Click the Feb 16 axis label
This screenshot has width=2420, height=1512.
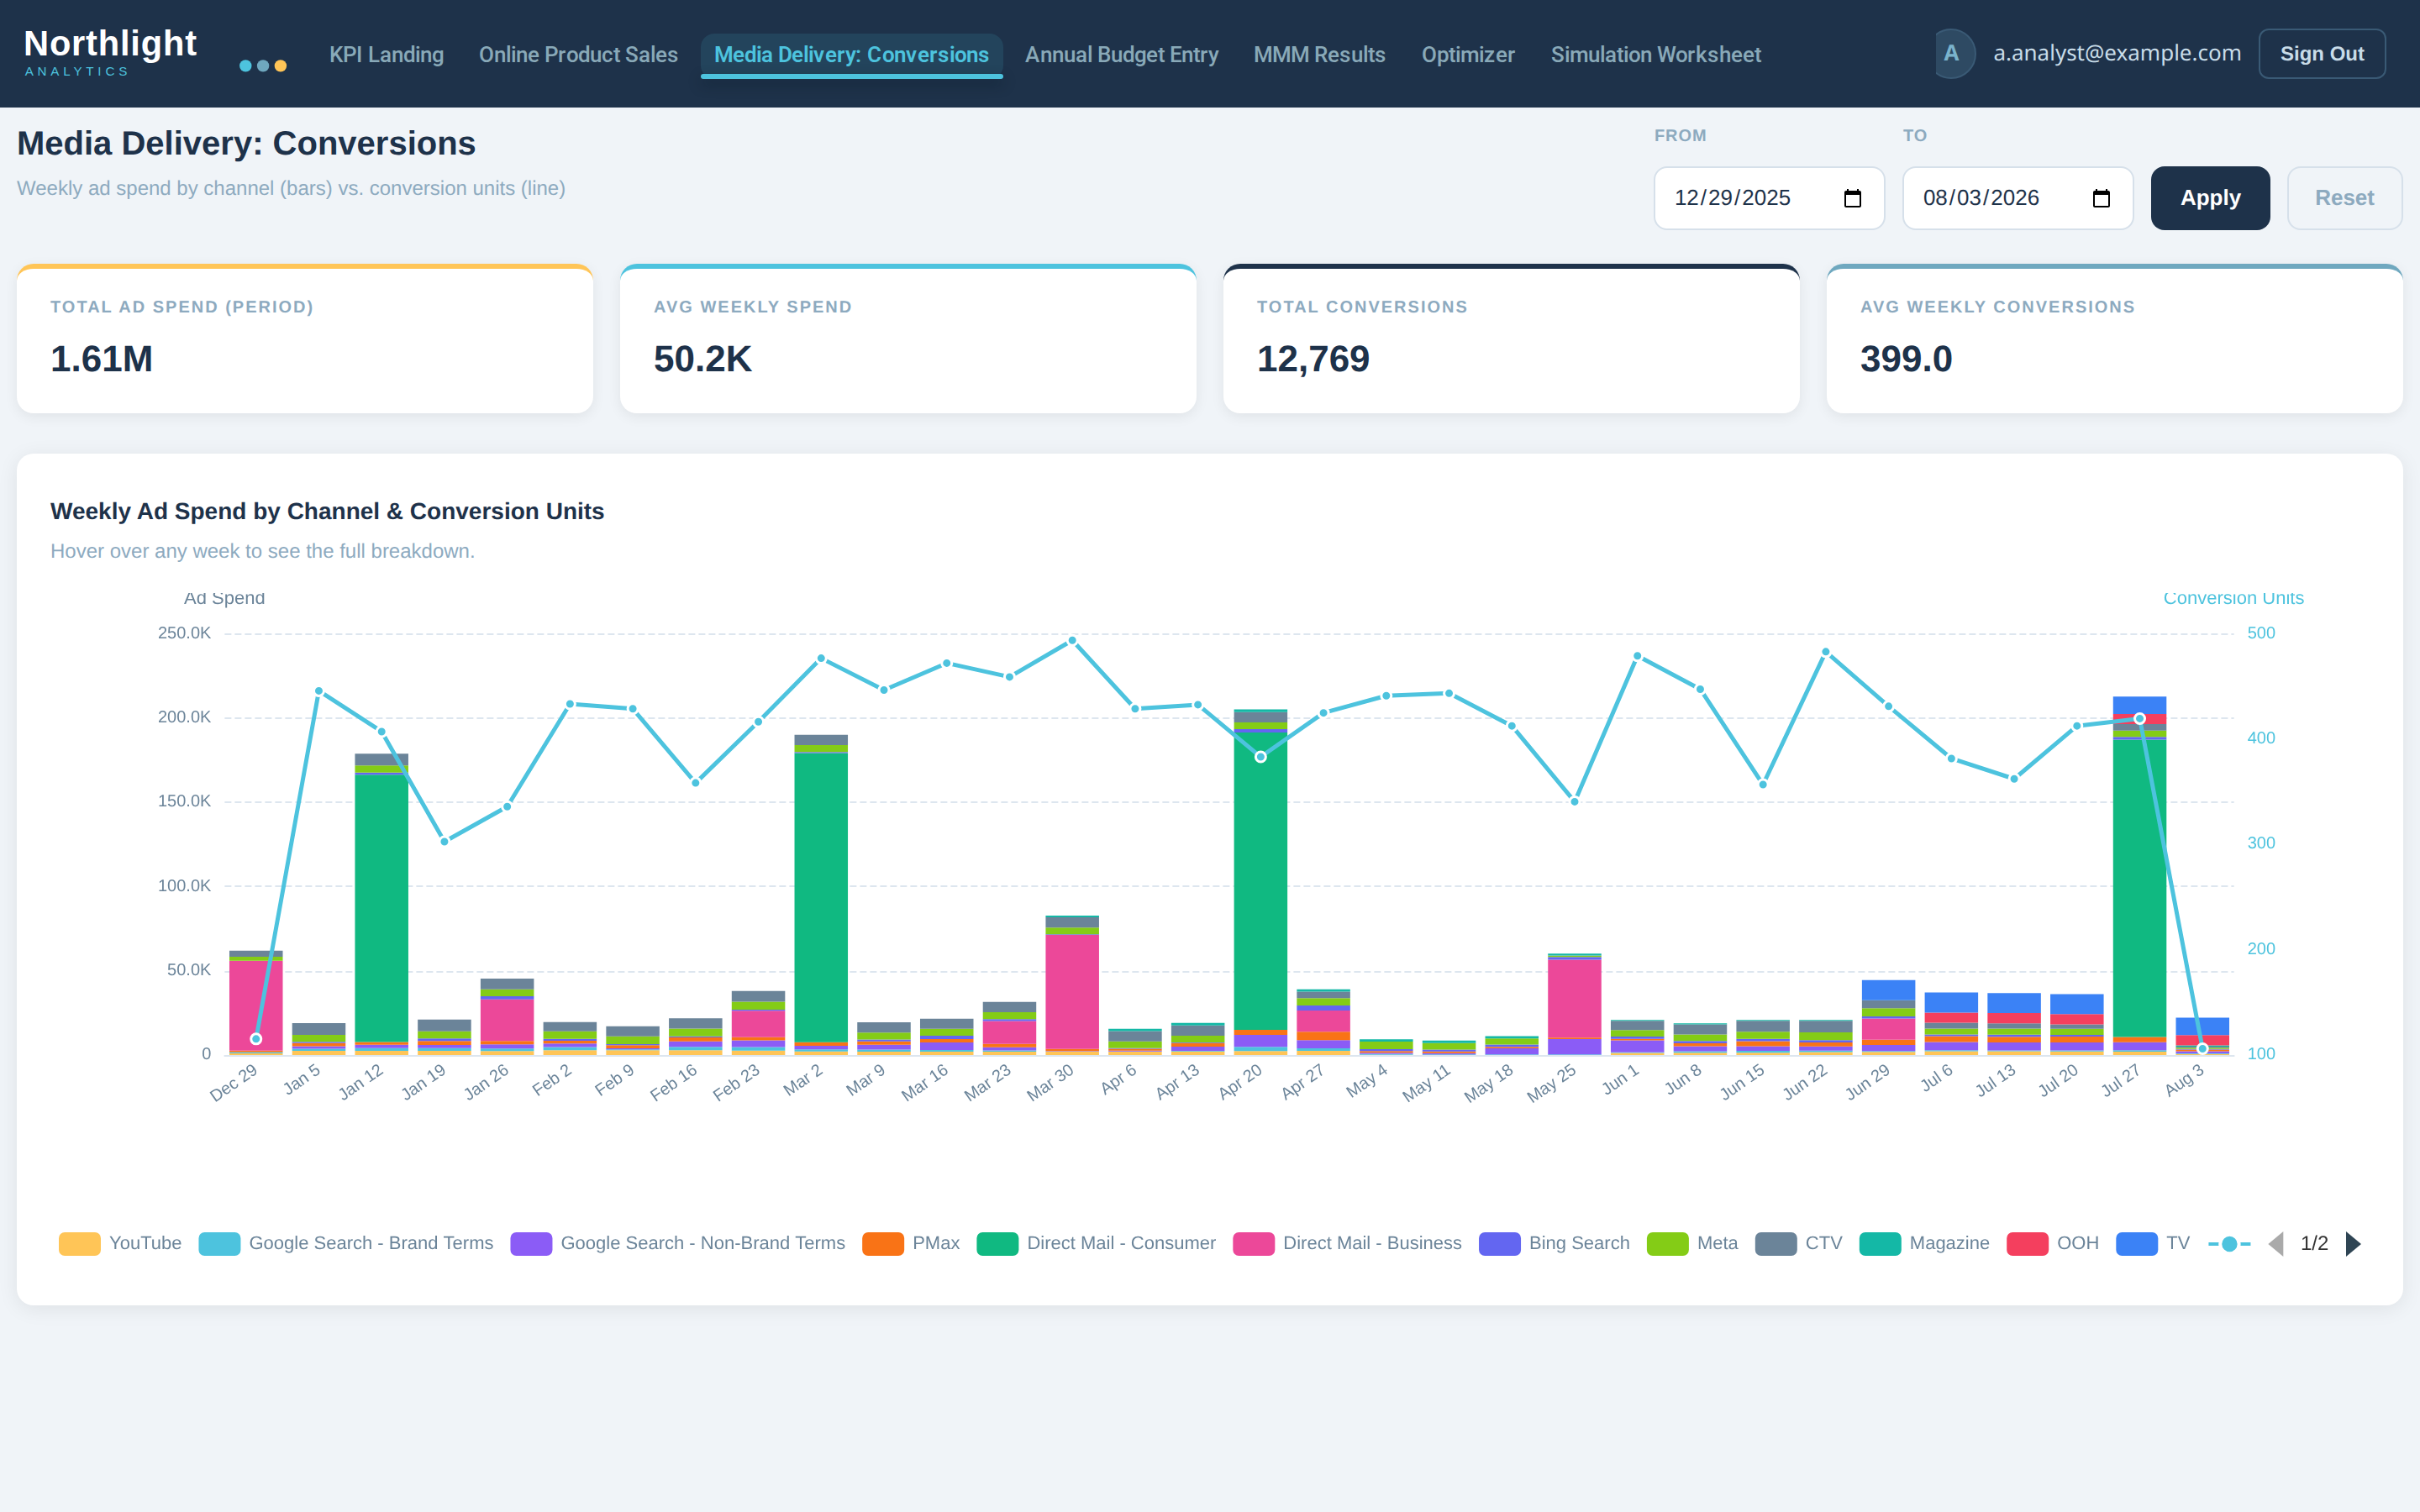673,1082
